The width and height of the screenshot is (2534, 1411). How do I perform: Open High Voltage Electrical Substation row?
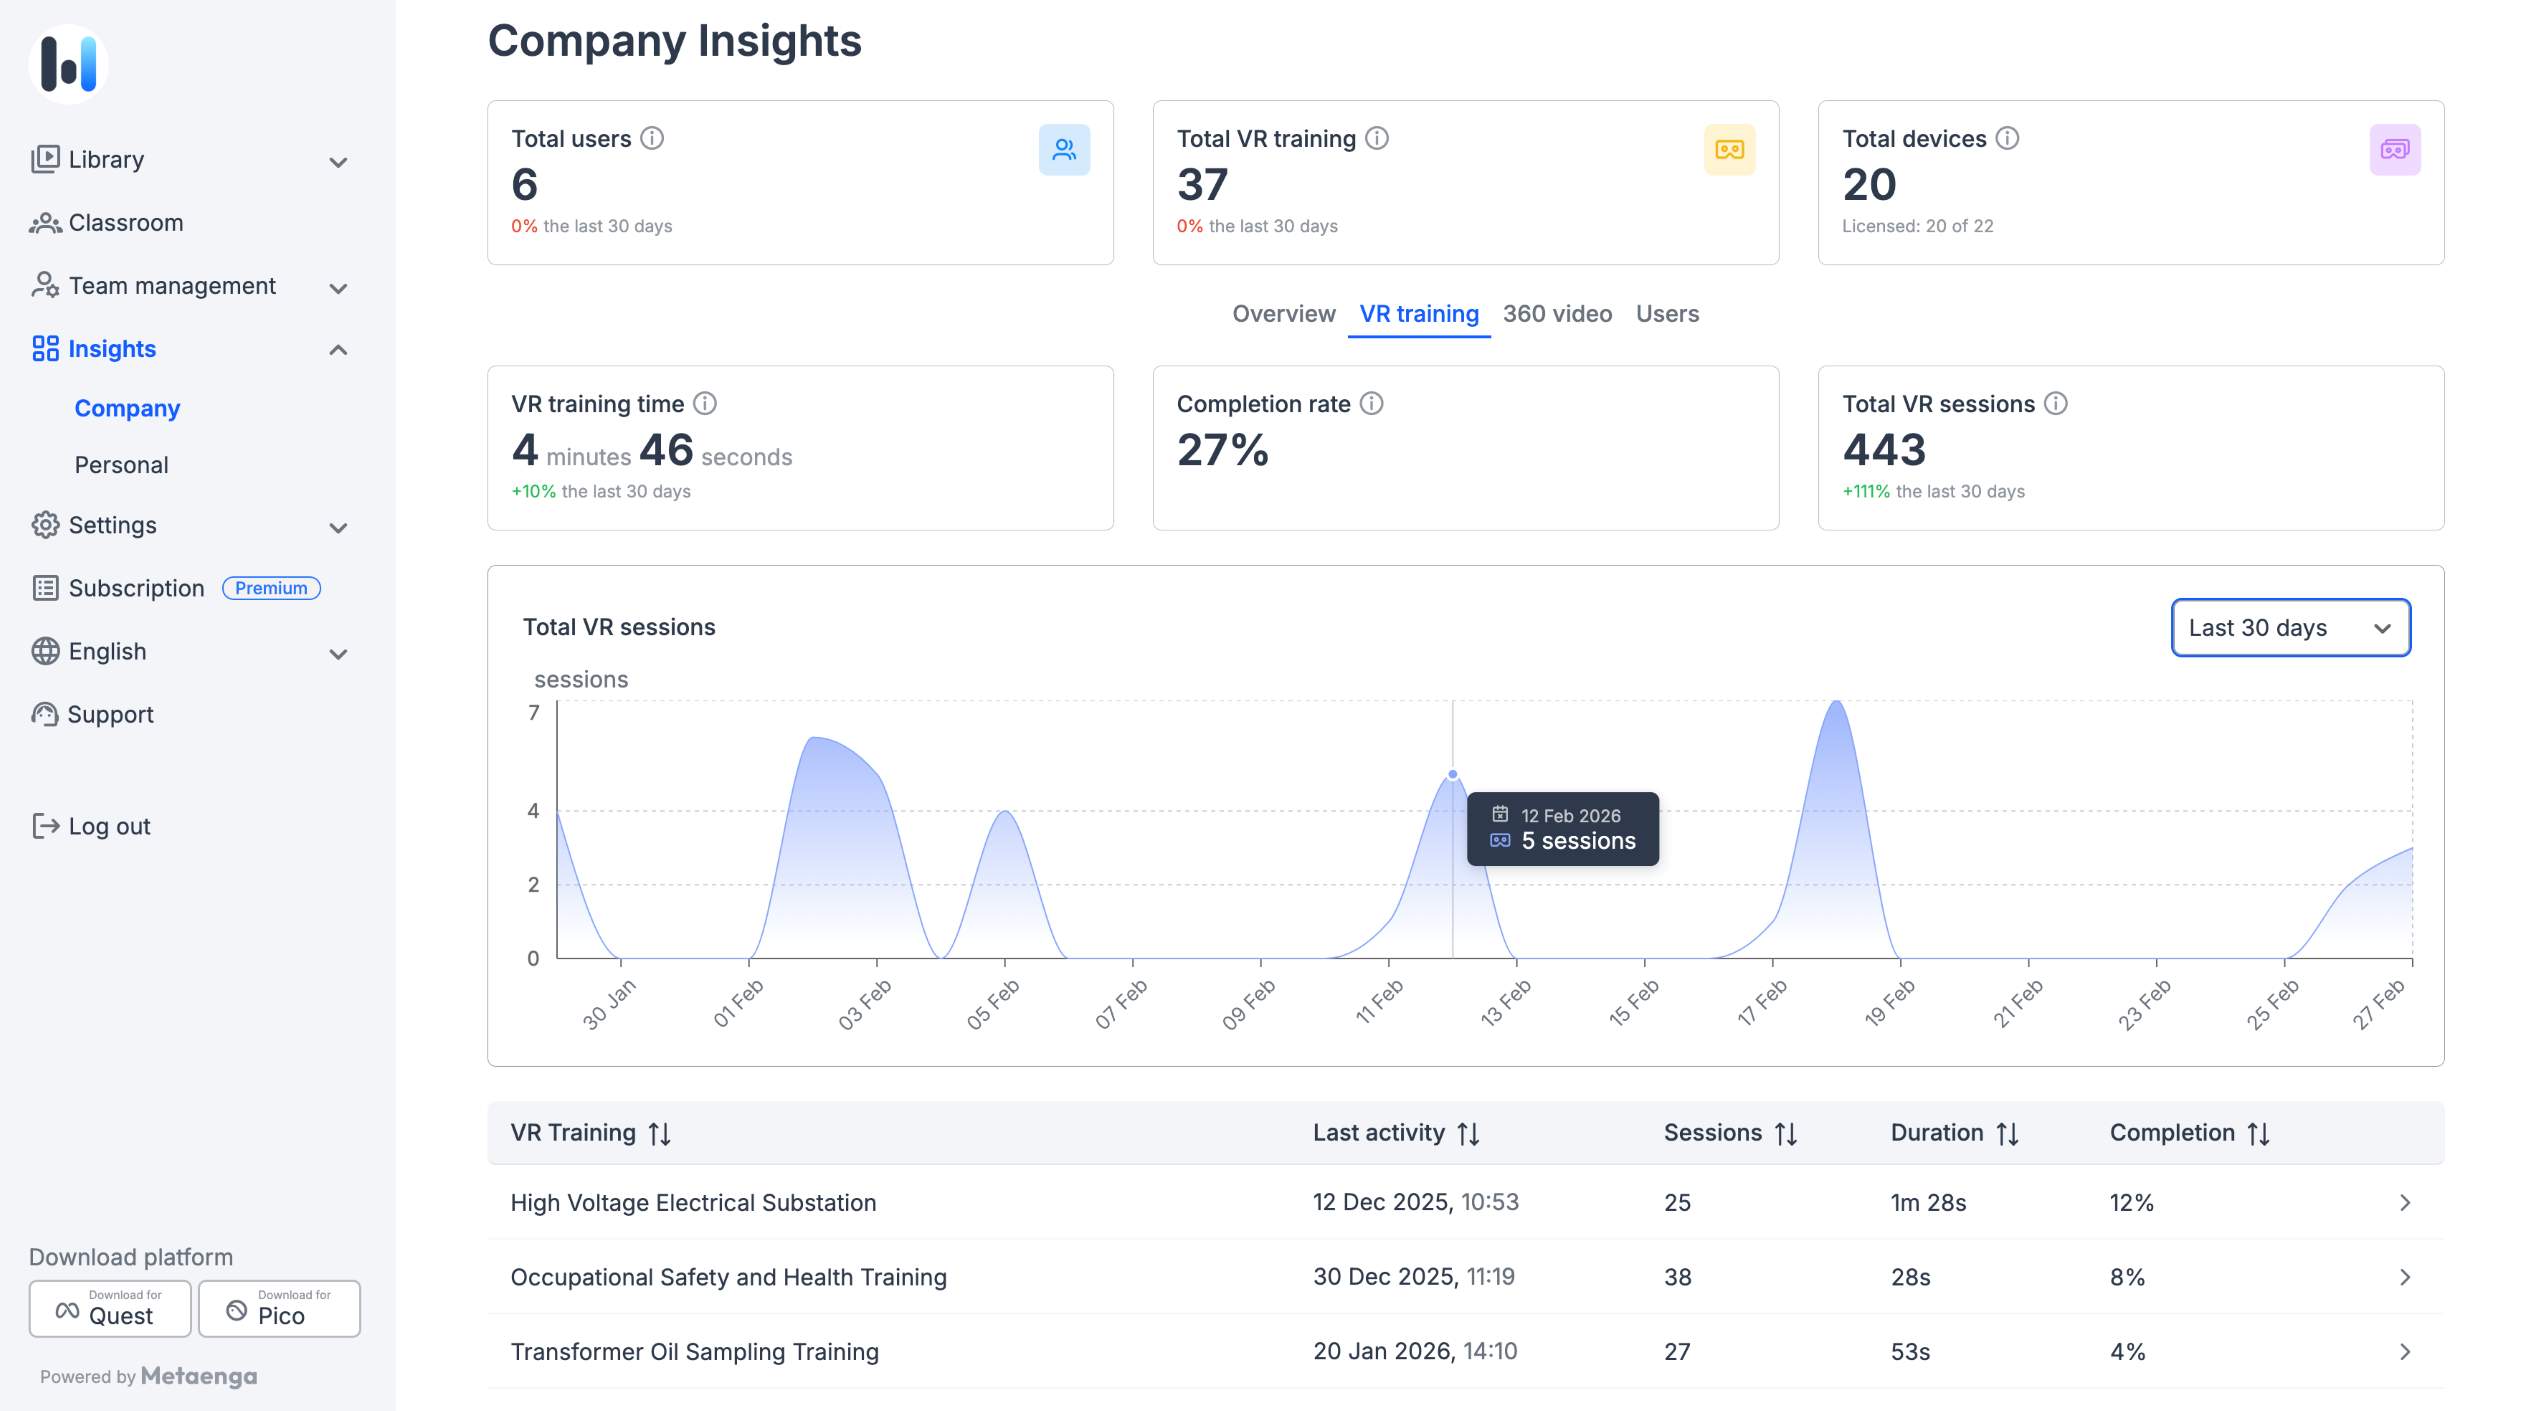pos(1465,1202)
